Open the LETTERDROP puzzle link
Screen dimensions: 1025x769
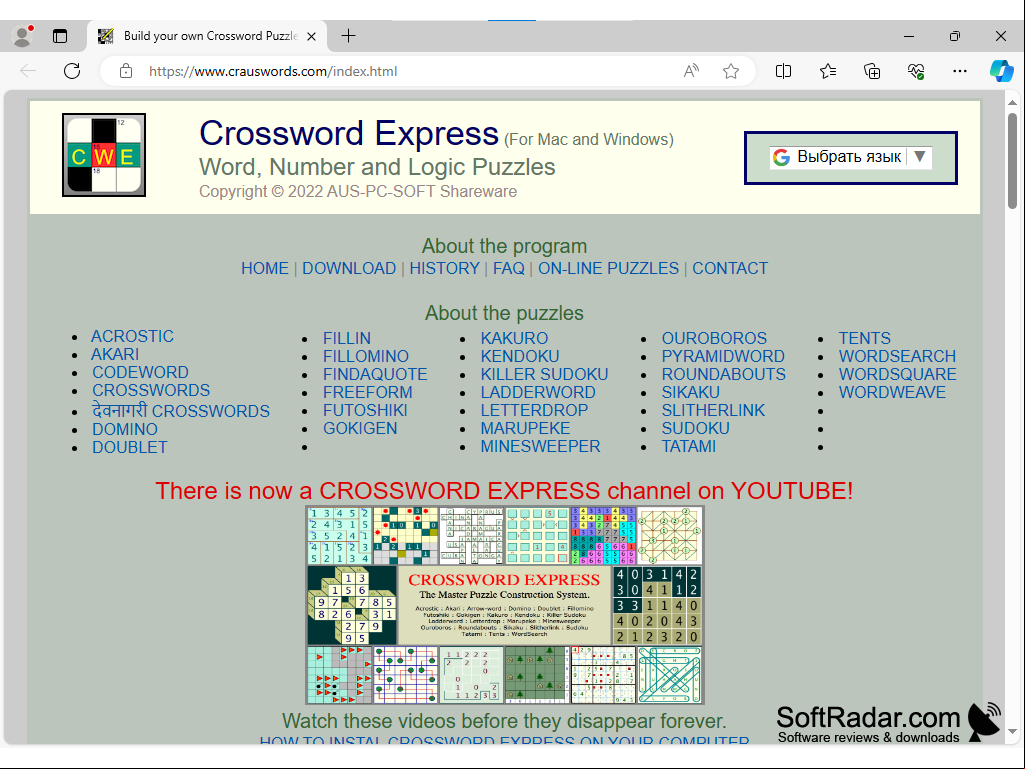coord(534,411)
